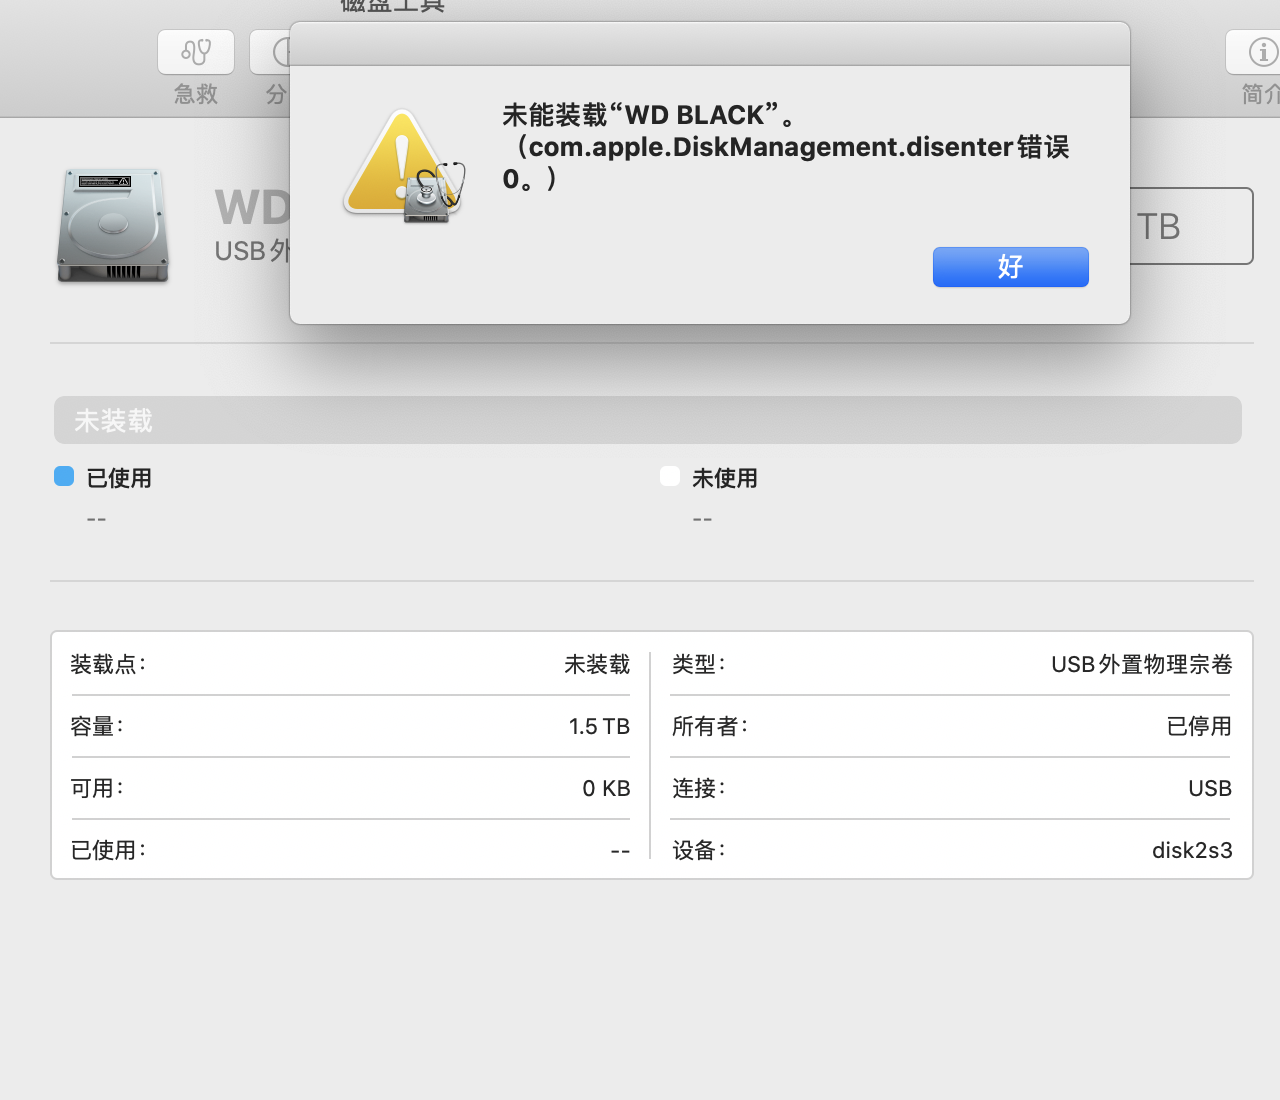1280x1100 pixels.
Task: Click the 好 button in error dialog
Action: [x=1010, y=267]
